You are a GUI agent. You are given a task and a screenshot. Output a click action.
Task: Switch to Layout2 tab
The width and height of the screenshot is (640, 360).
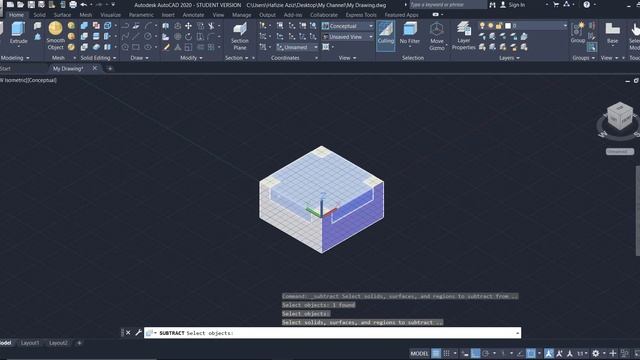58,343
